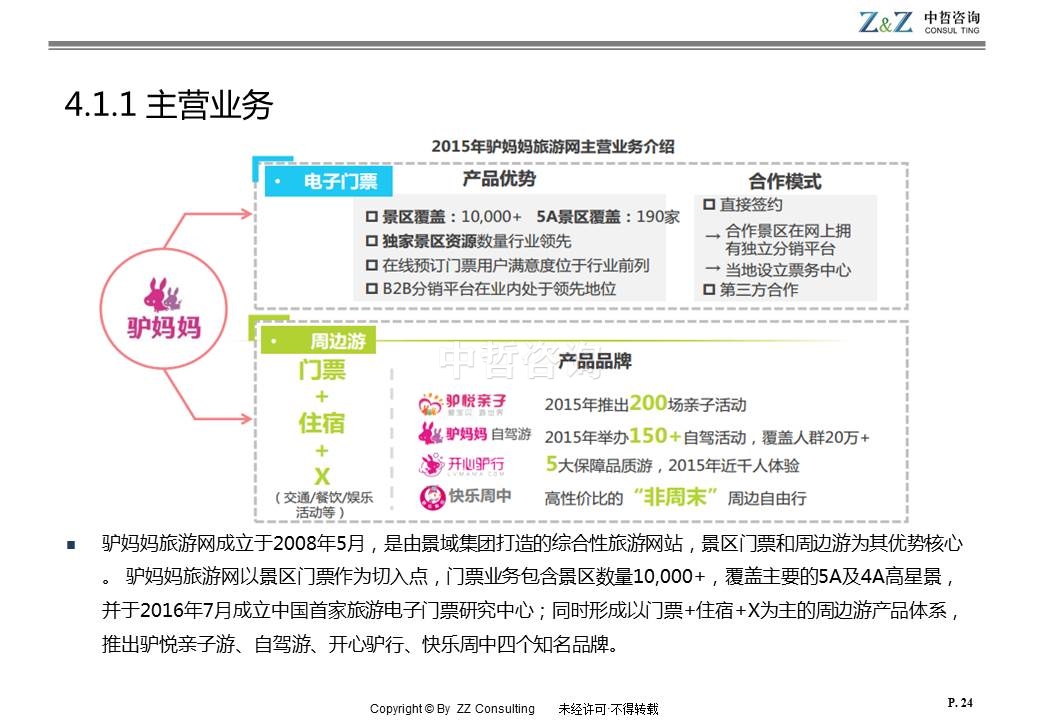Viewport: 1040px width, 720px height.
Task: Select the blue 电子门票 tab label
Action: (x=328, y=181)
